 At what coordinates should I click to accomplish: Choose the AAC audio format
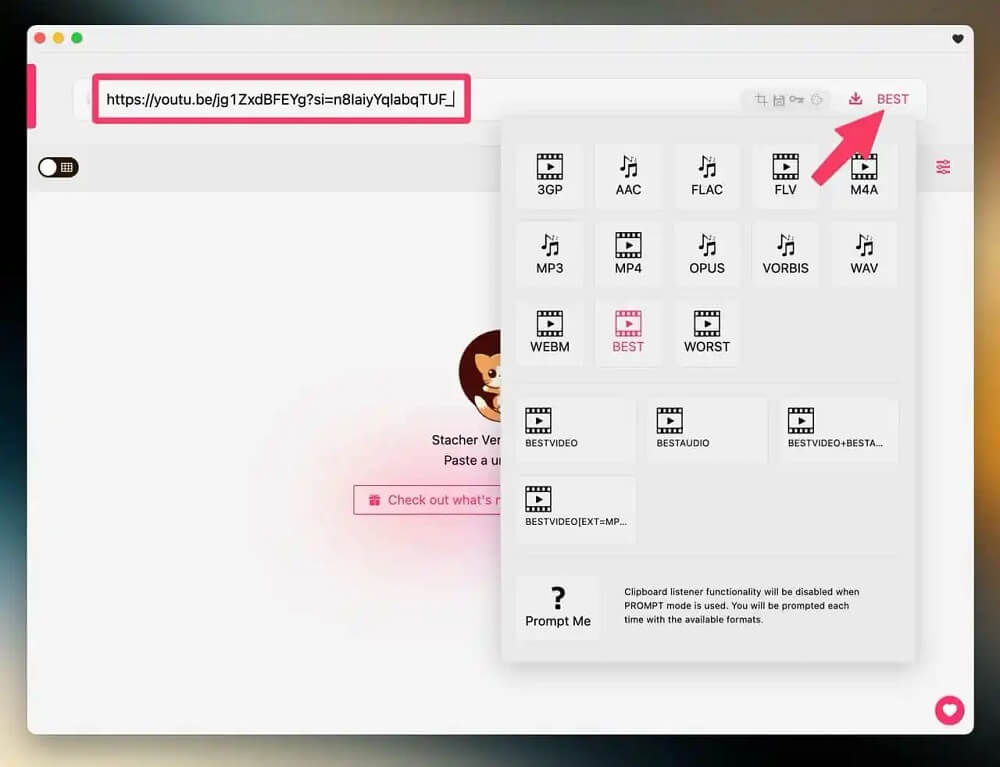pos(628,175)
